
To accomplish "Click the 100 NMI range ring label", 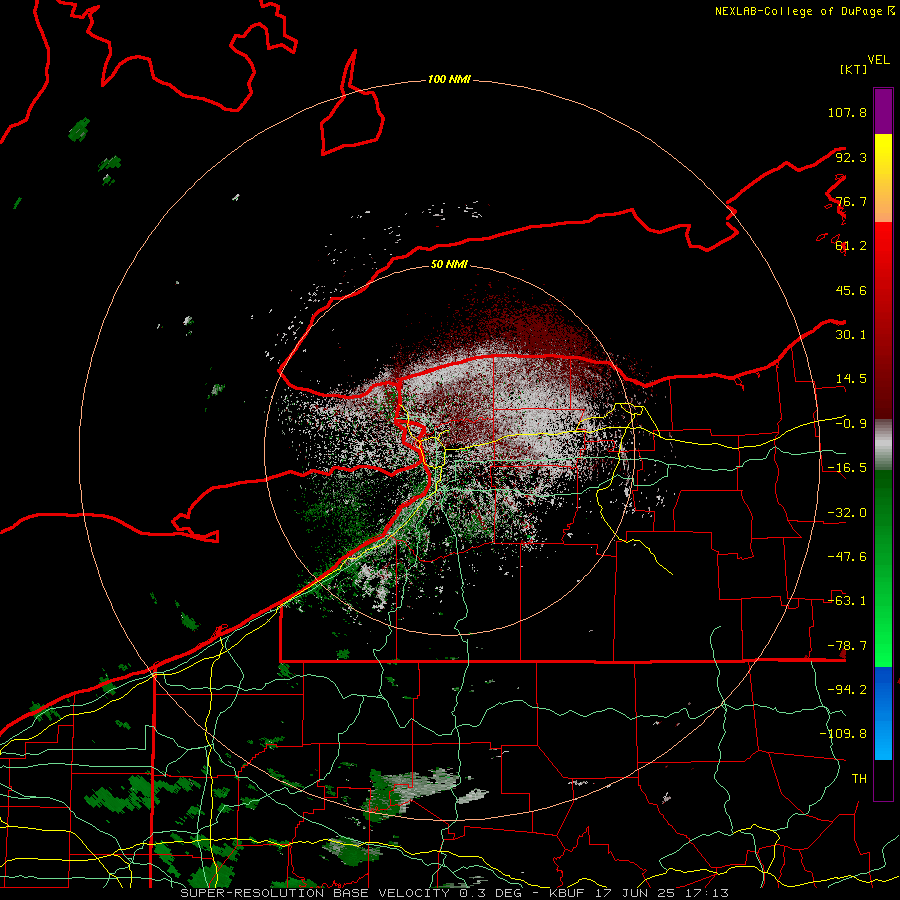I will [x=449, y=79].
